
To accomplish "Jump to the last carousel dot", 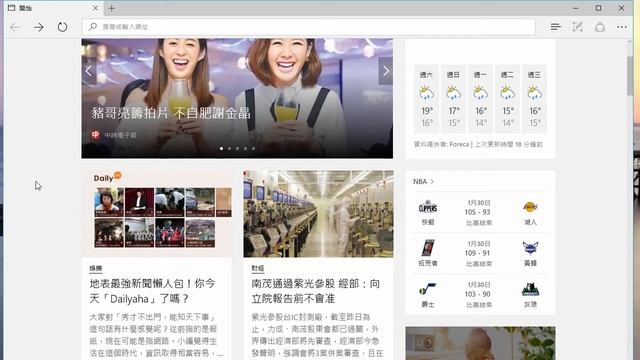I will pos(253,149).
